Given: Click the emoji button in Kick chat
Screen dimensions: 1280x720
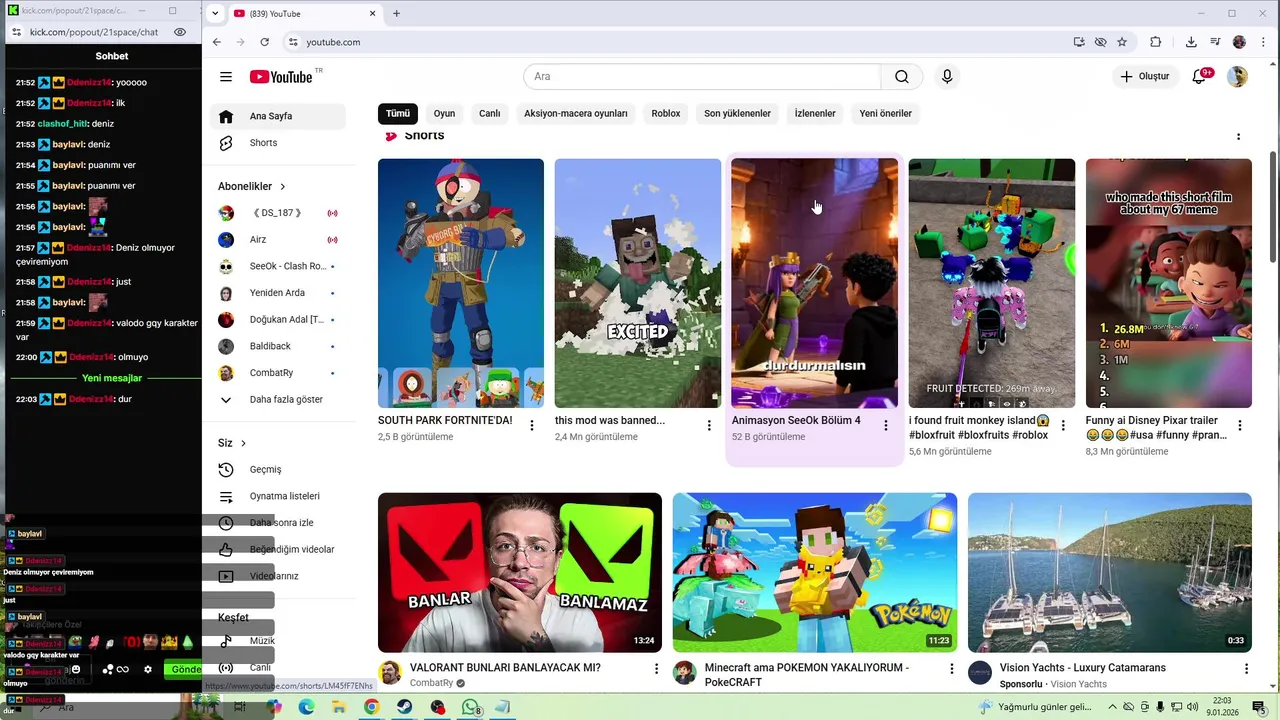Looking at the screenshot, I should point(76,669).
